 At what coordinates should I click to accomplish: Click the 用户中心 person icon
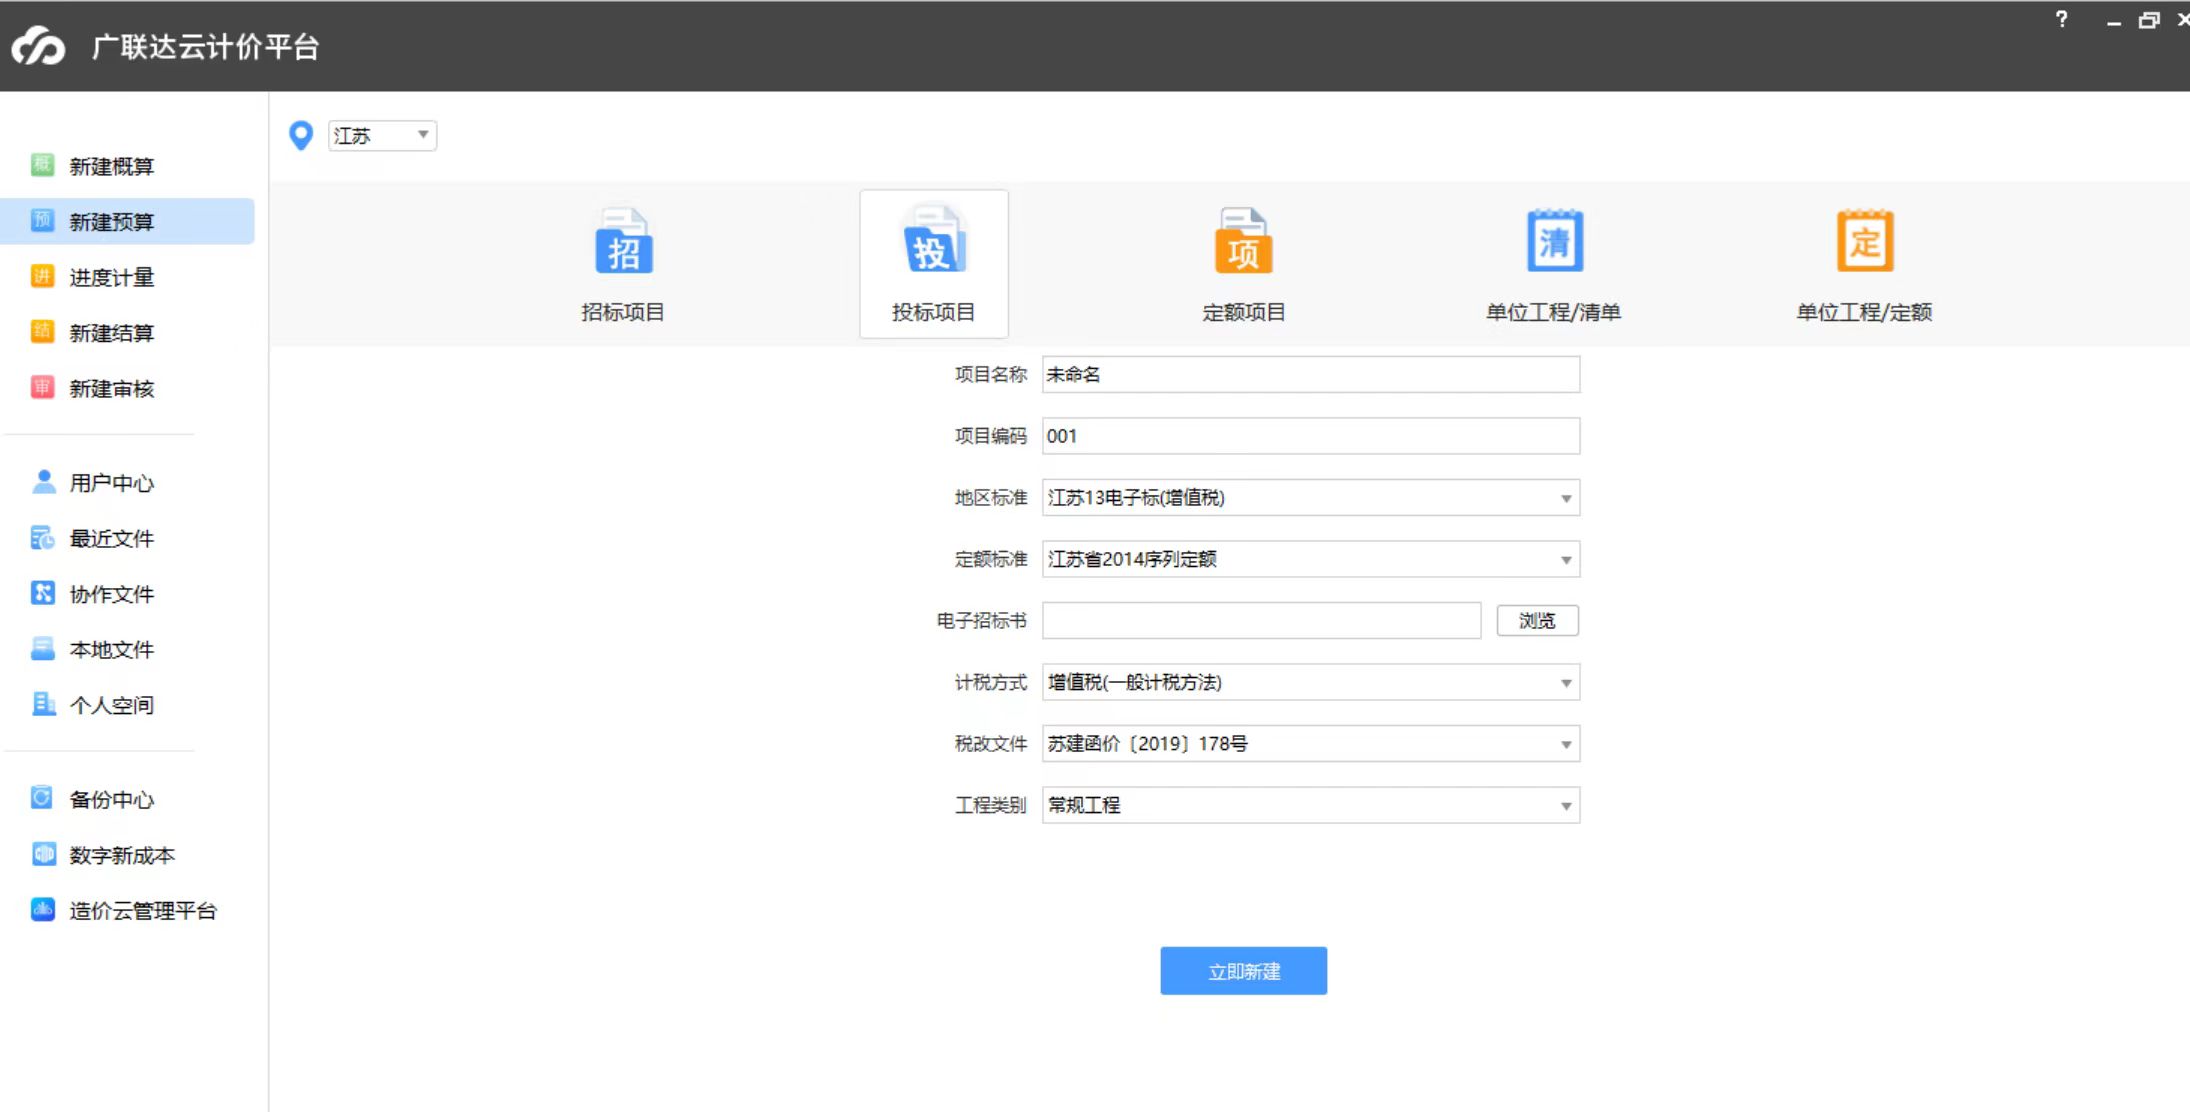(x=43, y=482)
